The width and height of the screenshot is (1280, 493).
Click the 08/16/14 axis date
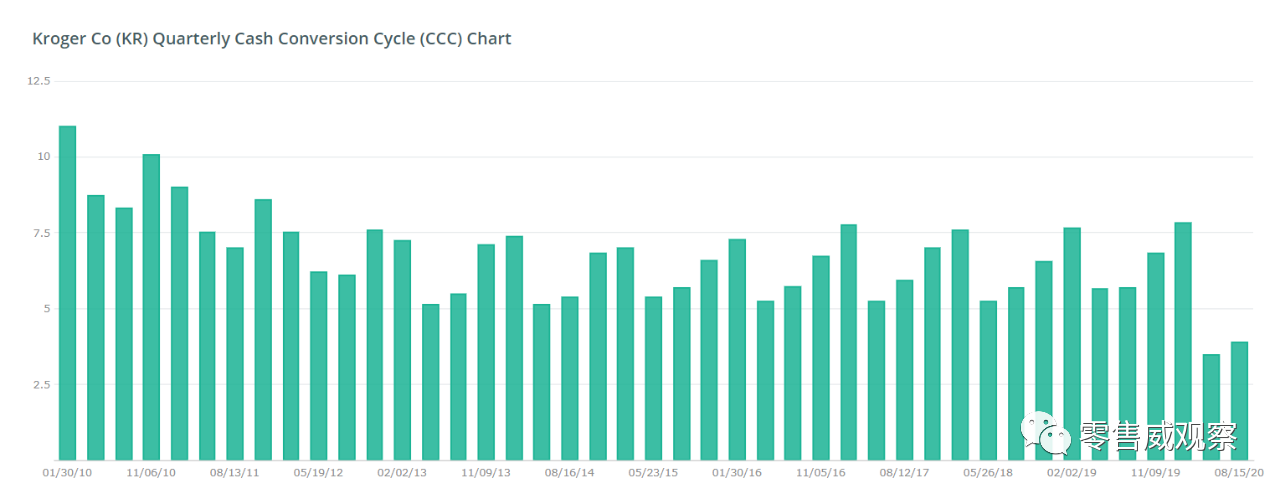[570, 472]
